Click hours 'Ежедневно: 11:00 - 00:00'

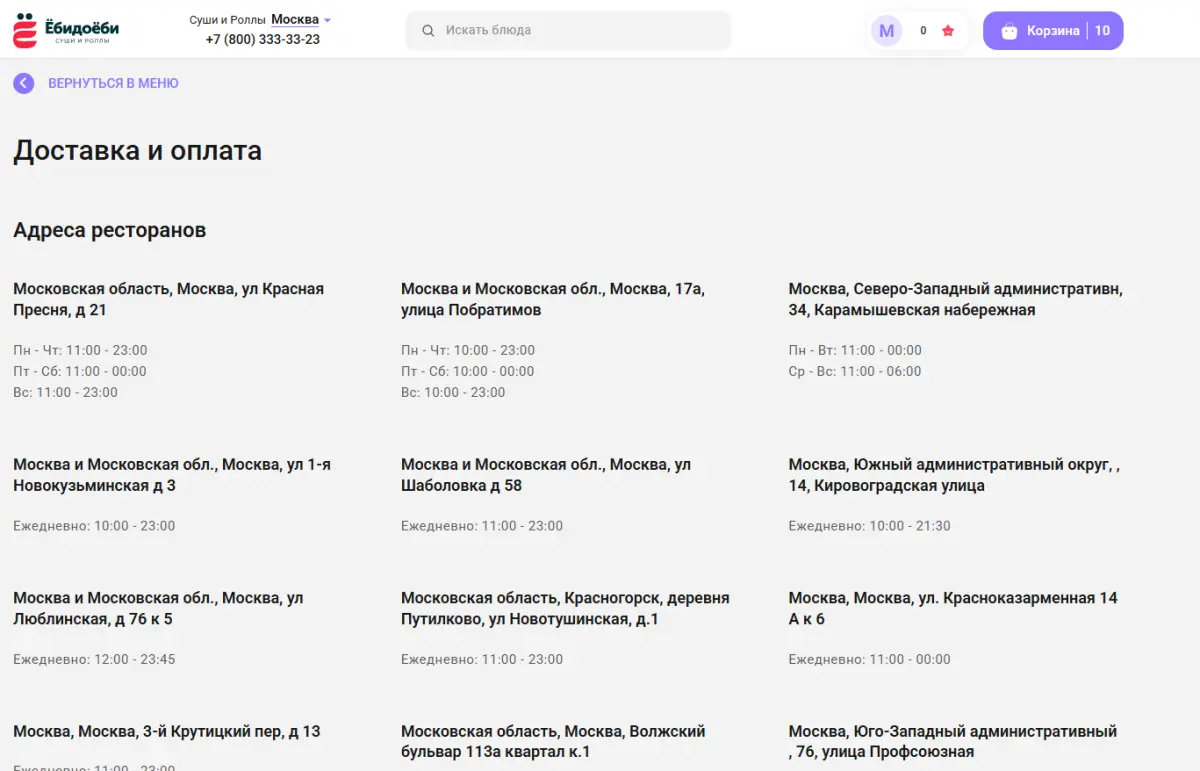tap(870, 659)
